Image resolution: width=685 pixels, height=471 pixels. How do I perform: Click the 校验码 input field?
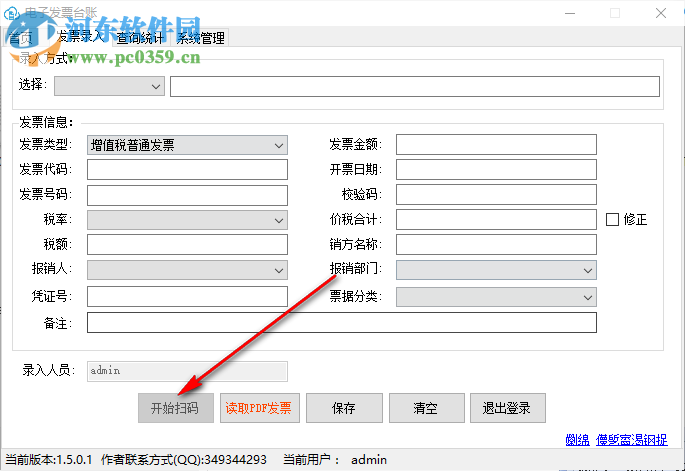(x=496, y=194)
